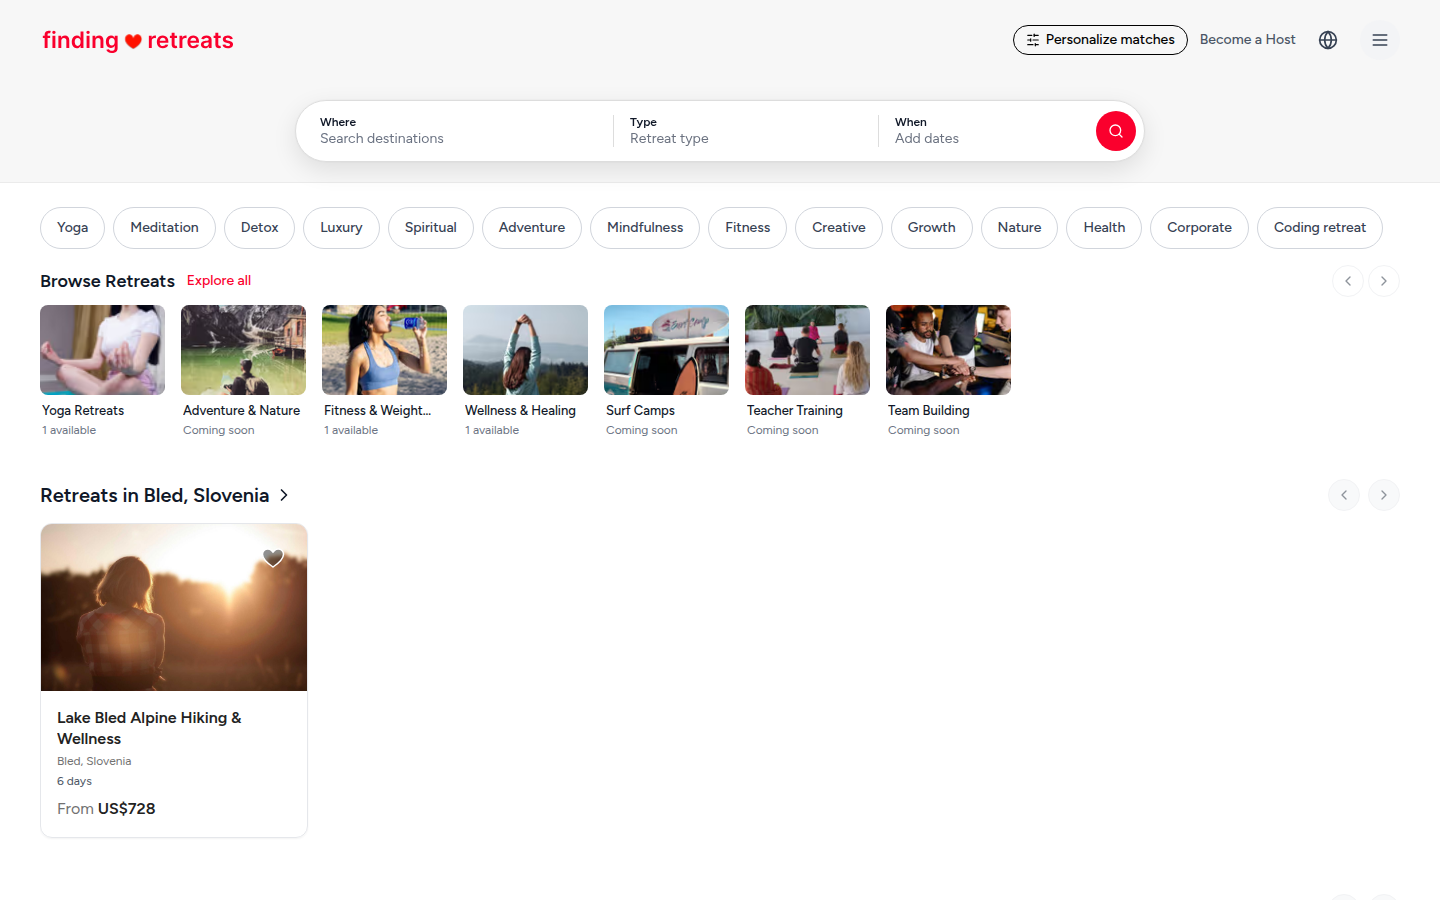Open the Retreat type selector
This screenshot has width=1440, height=900.
[746, 131]
